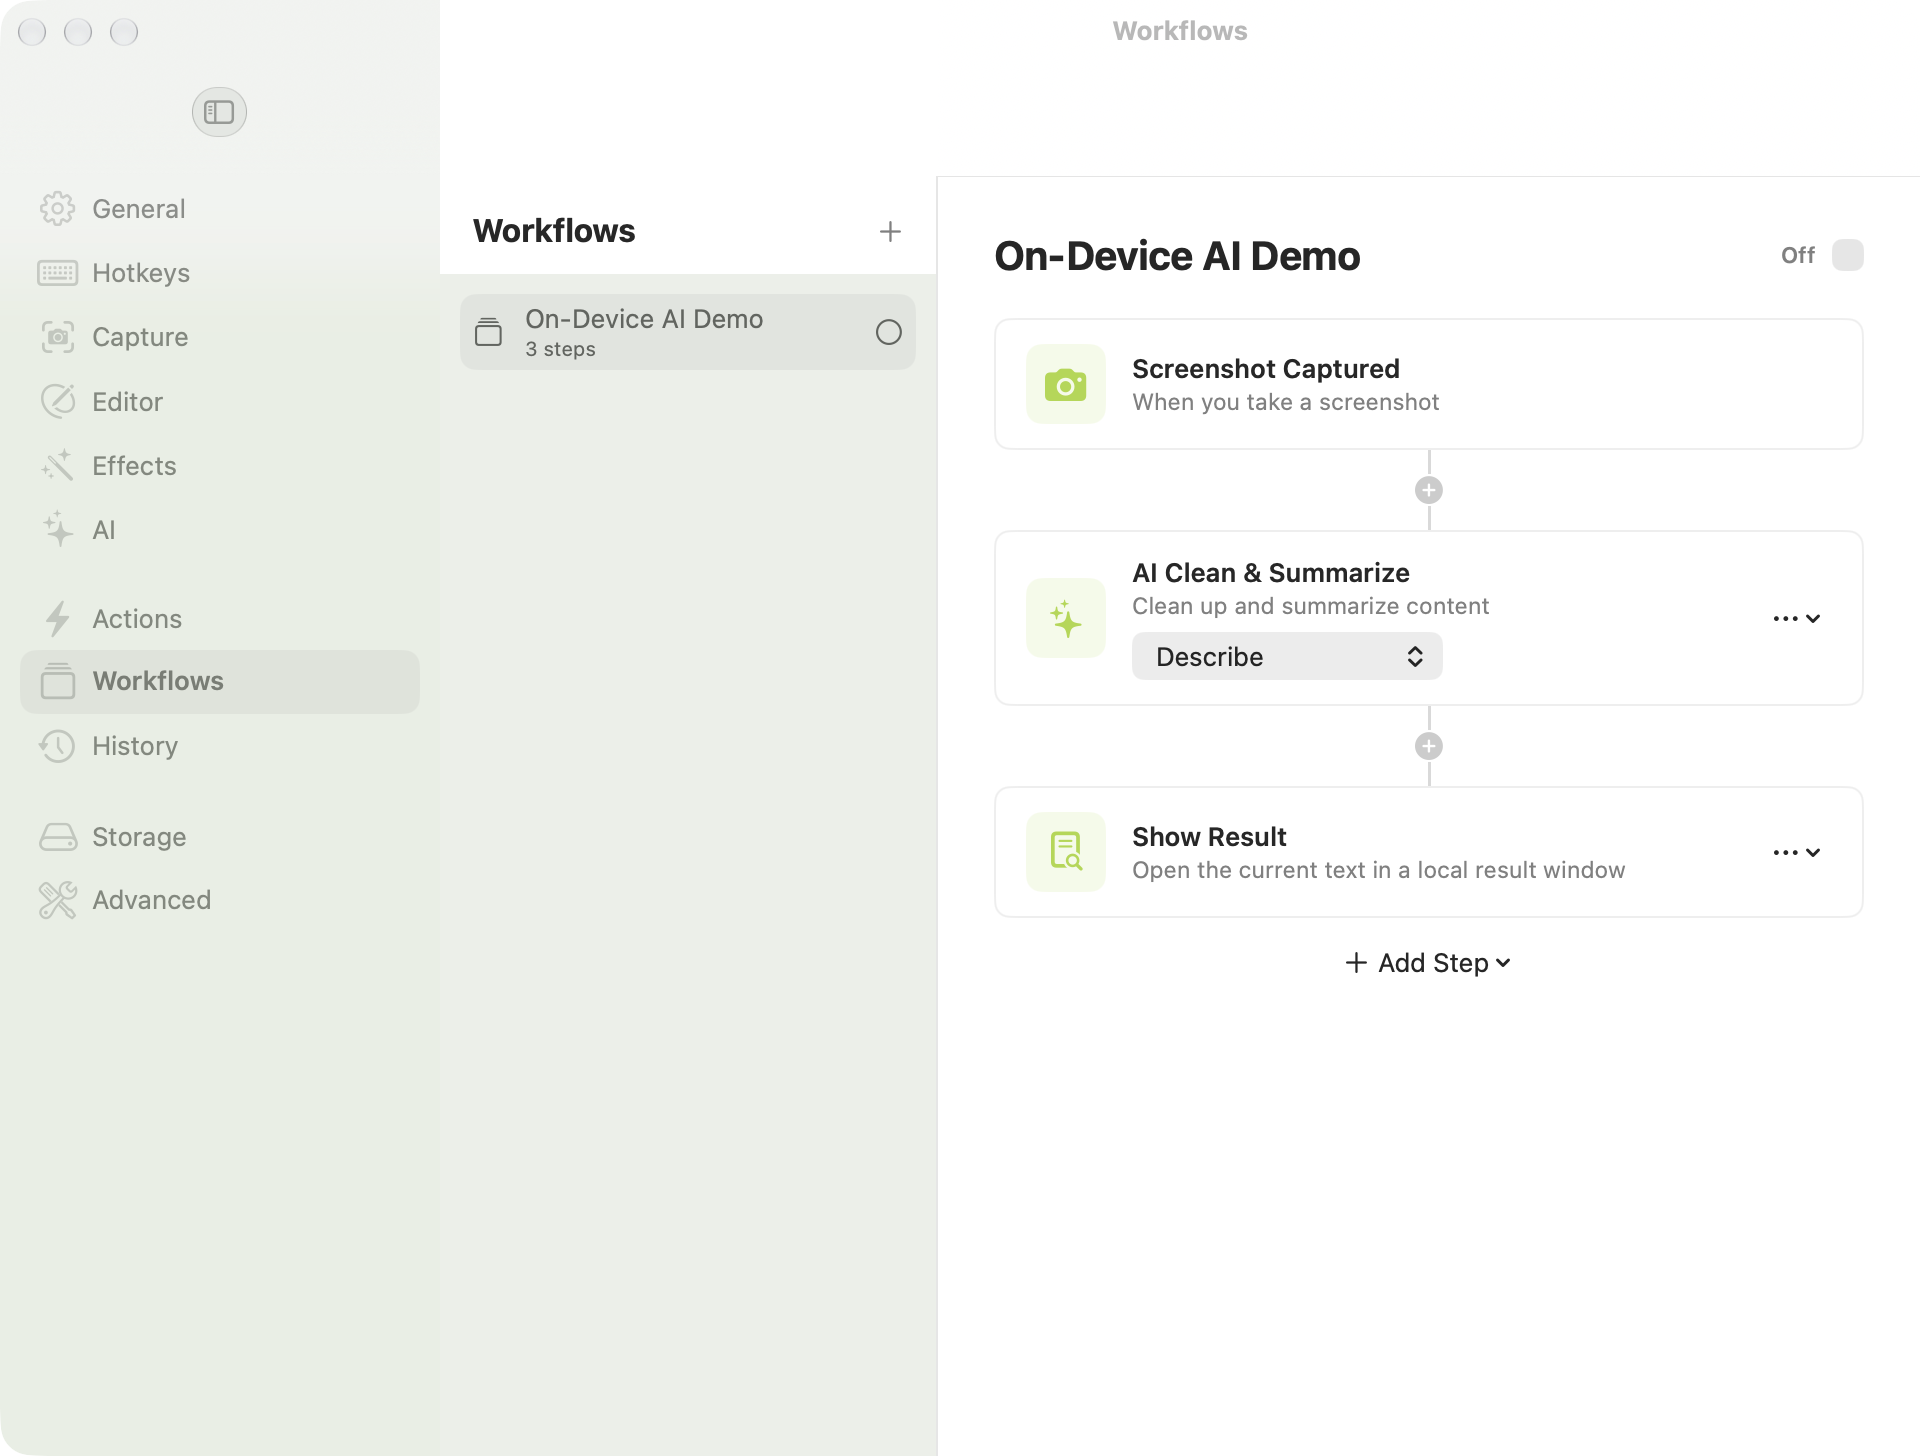Open the Add Step menu
This screenshot has height=1456, width=1920.
point(1428,963)
